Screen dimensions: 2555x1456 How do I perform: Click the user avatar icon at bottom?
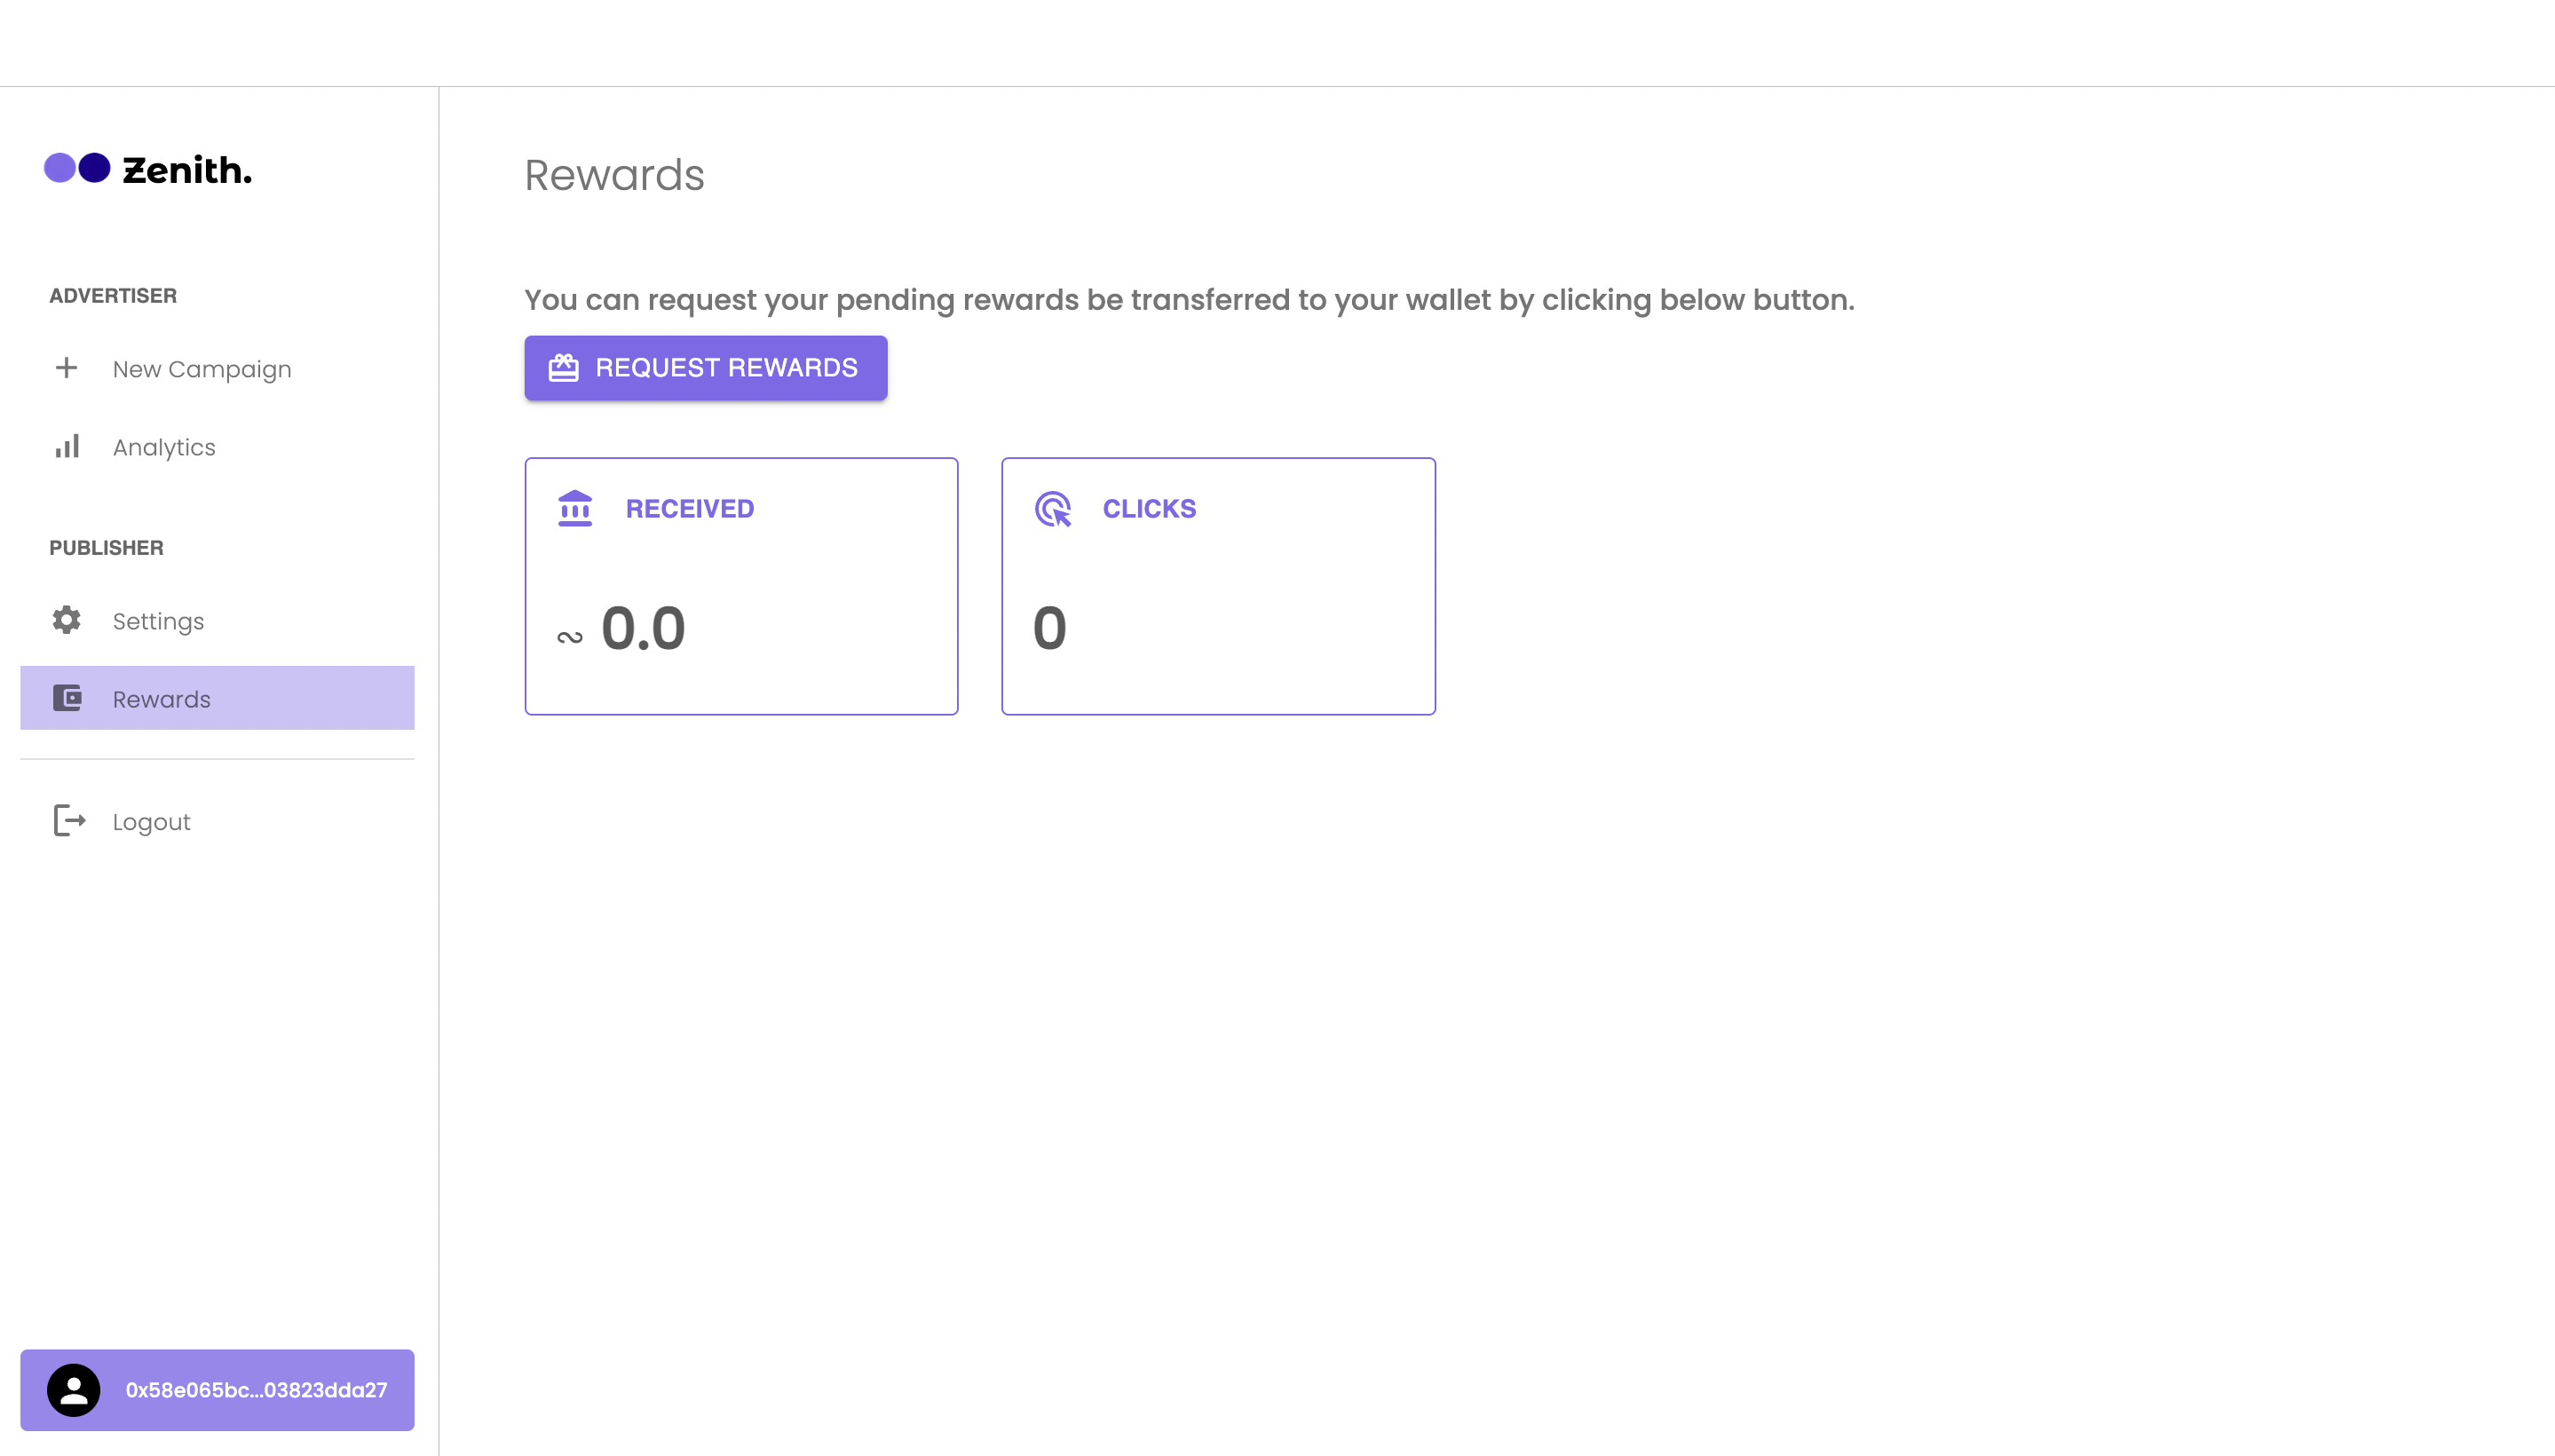[74, 1390]
